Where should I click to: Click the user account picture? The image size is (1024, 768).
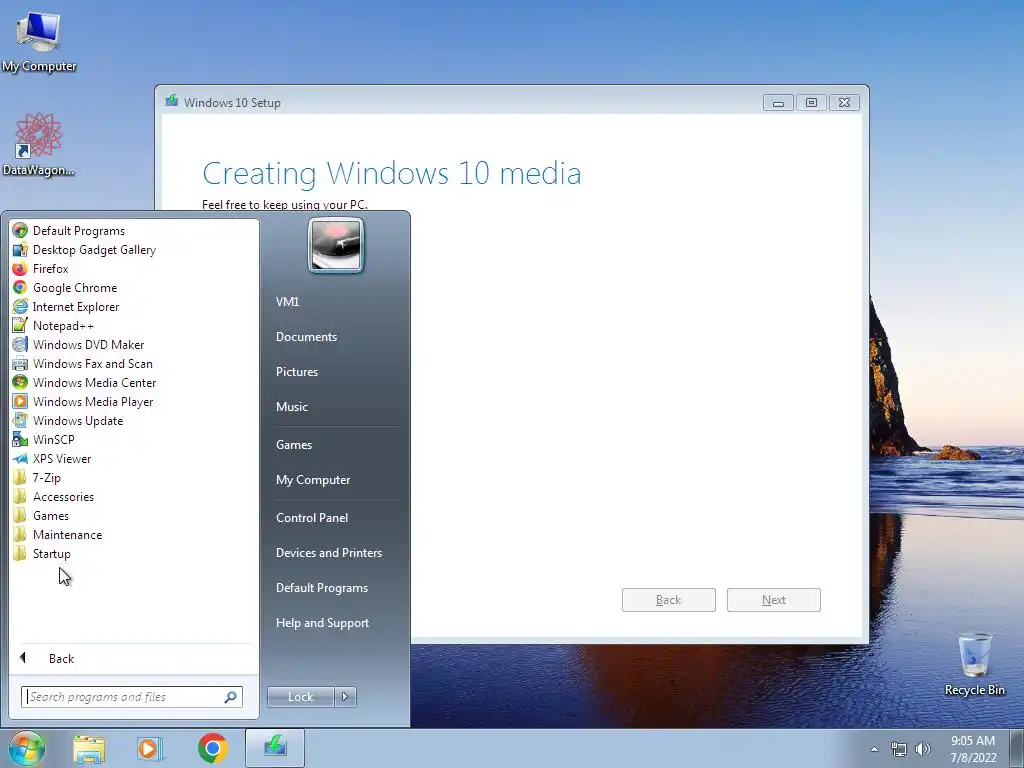(x=336, y=245)
